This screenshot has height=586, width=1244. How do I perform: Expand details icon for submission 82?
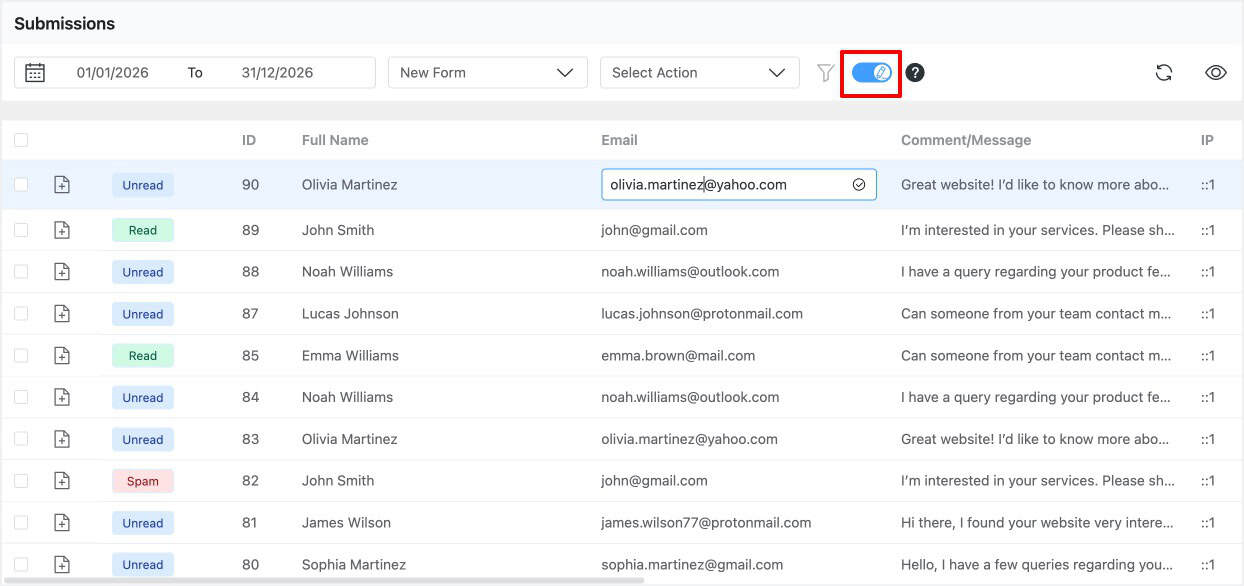pos(62,481)
